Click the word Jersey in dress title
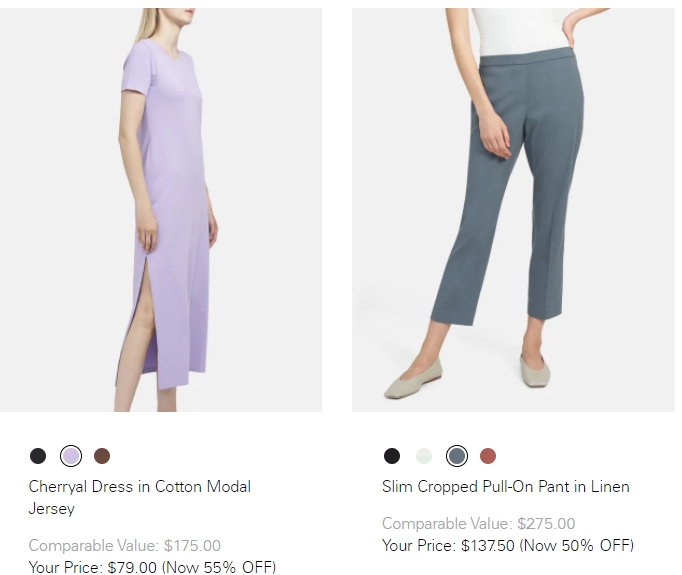Screen dimensions: 682x575 [x=51, y=509]
